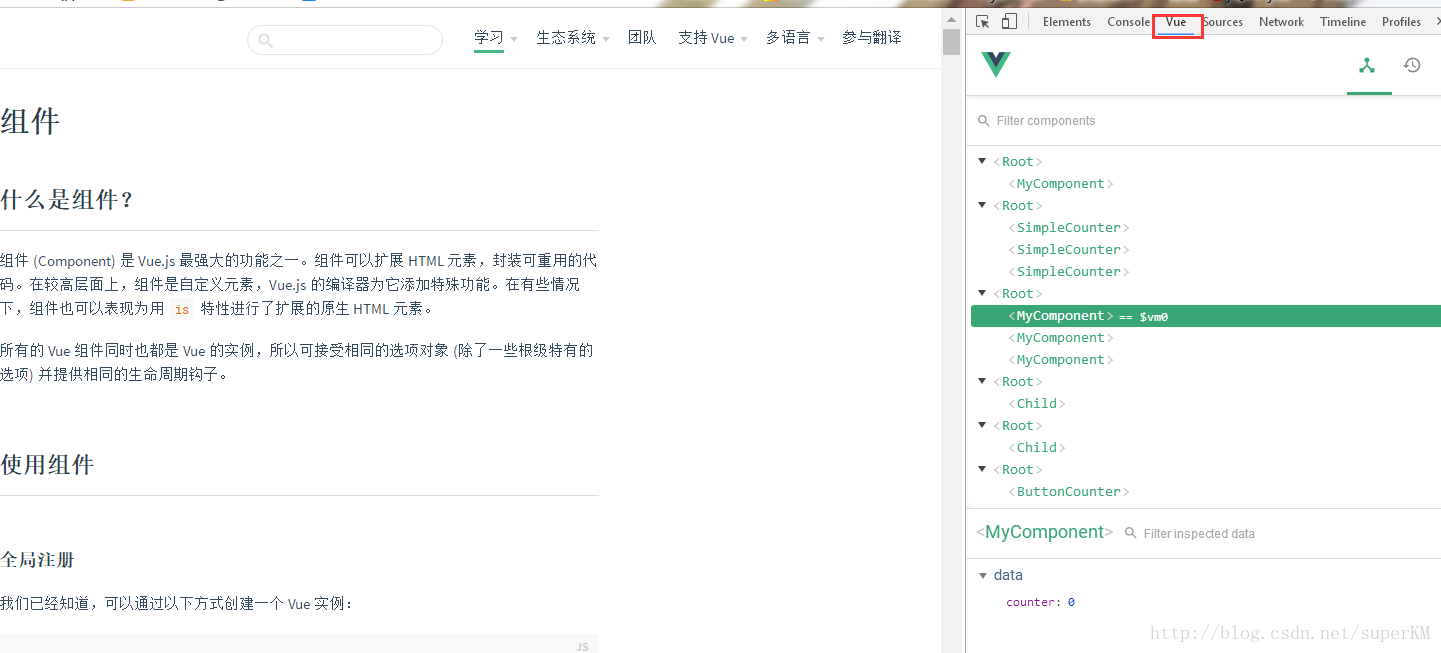Collapse the Root holding ButtonCounter

982,469
